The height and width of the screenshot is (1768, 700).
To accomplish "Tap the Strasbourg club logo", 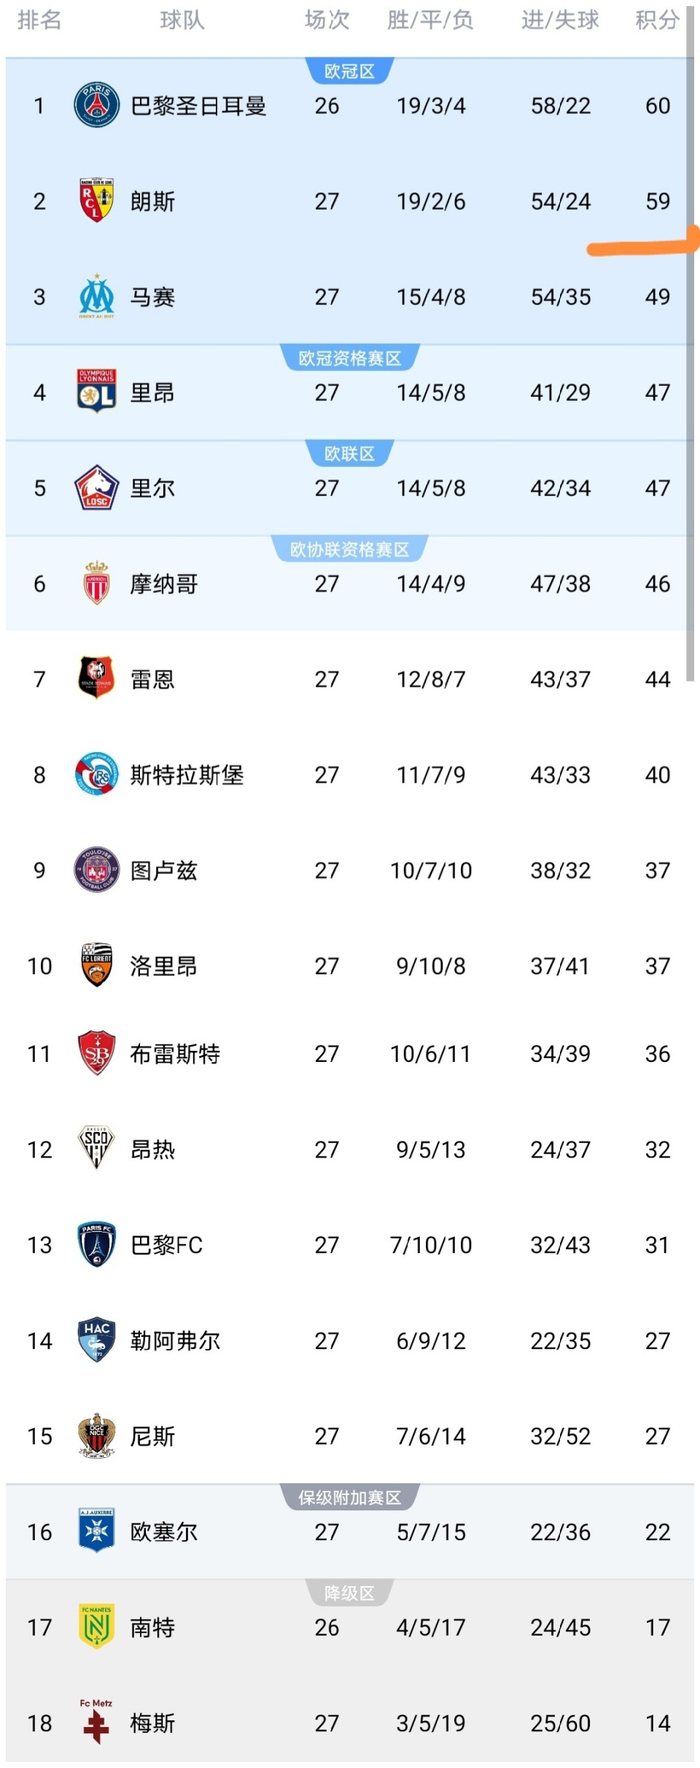I will point(96,775).
